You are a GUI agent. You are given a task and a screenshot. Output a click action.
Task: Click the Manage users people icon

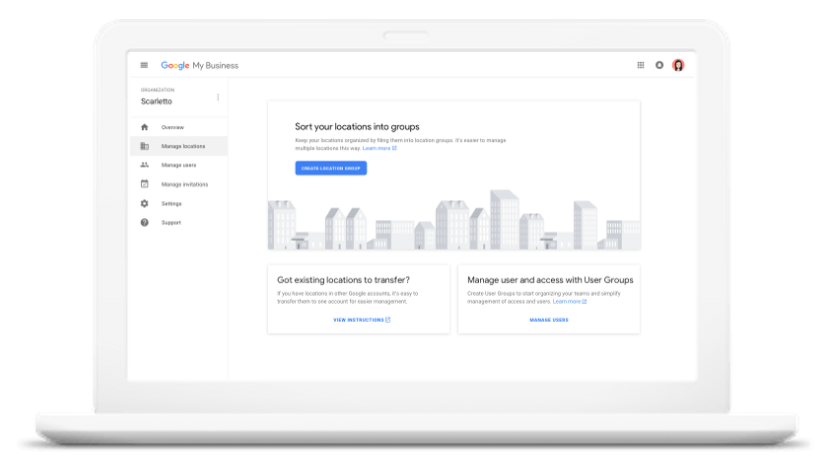tap(144, 165)
